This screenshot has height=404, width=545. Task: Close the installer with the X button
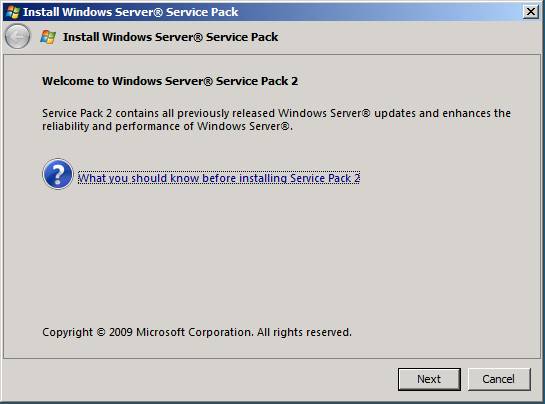[x=531, y=12]
